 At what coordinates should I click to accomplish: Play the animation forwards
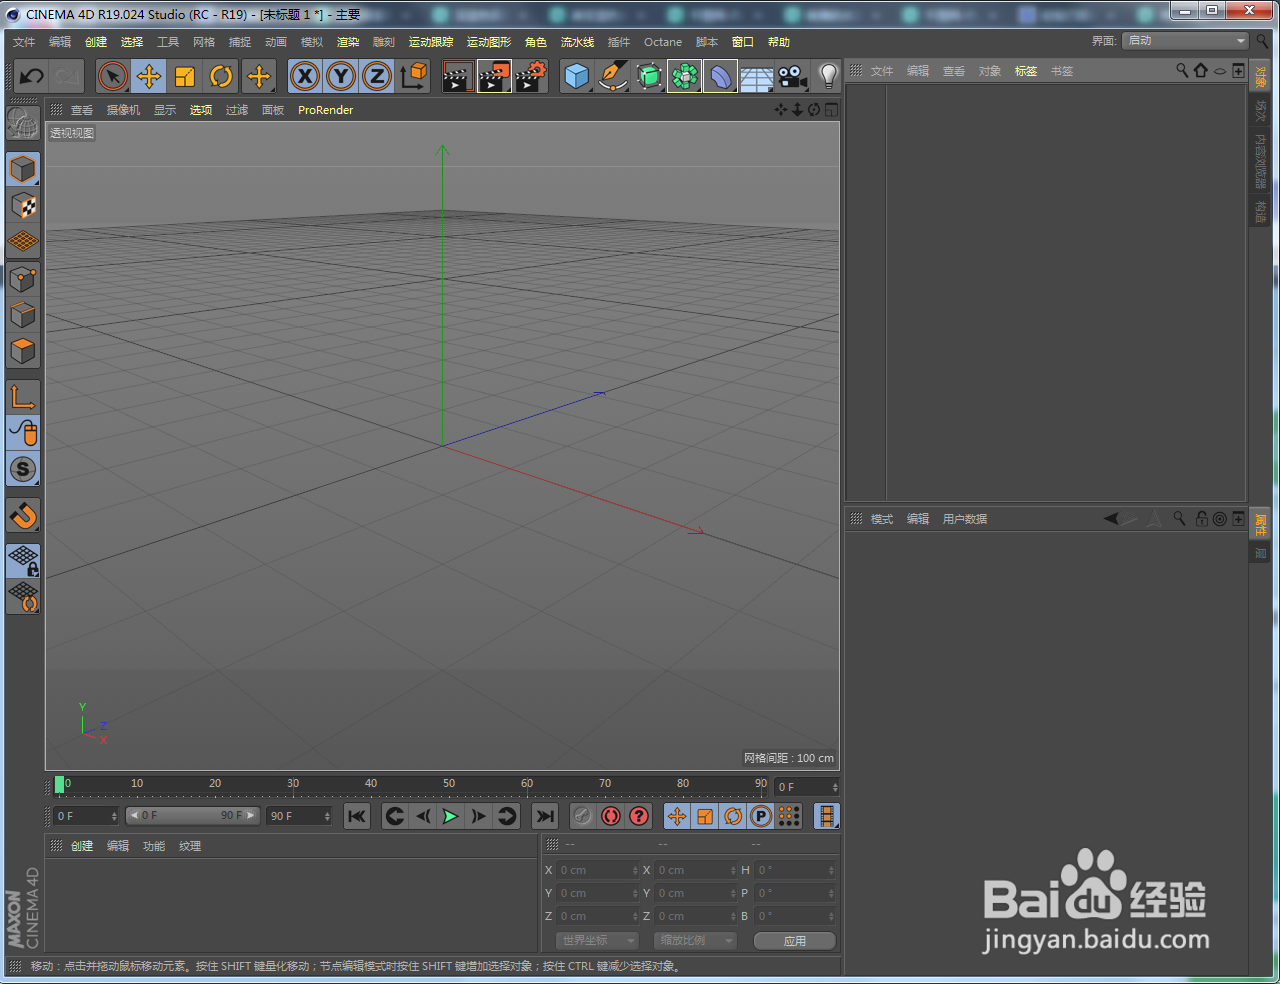451,816
